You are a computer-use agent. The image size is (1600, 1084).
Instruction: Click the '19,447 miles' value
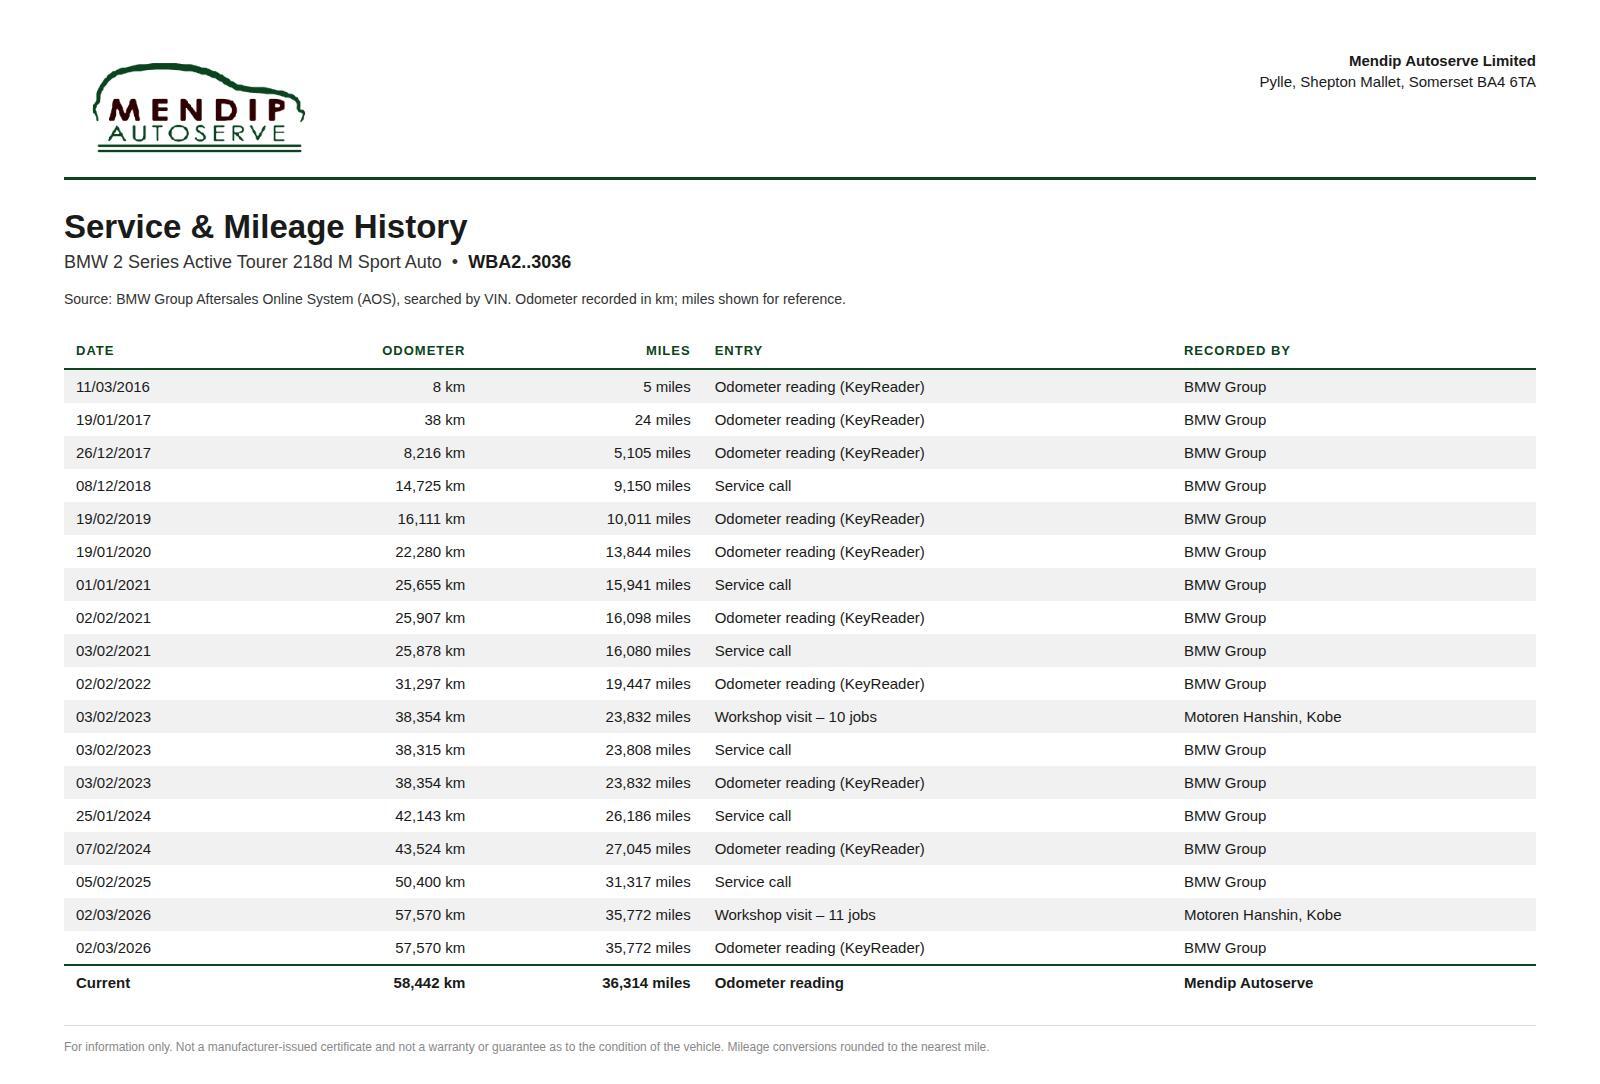(x=648, y=684)
